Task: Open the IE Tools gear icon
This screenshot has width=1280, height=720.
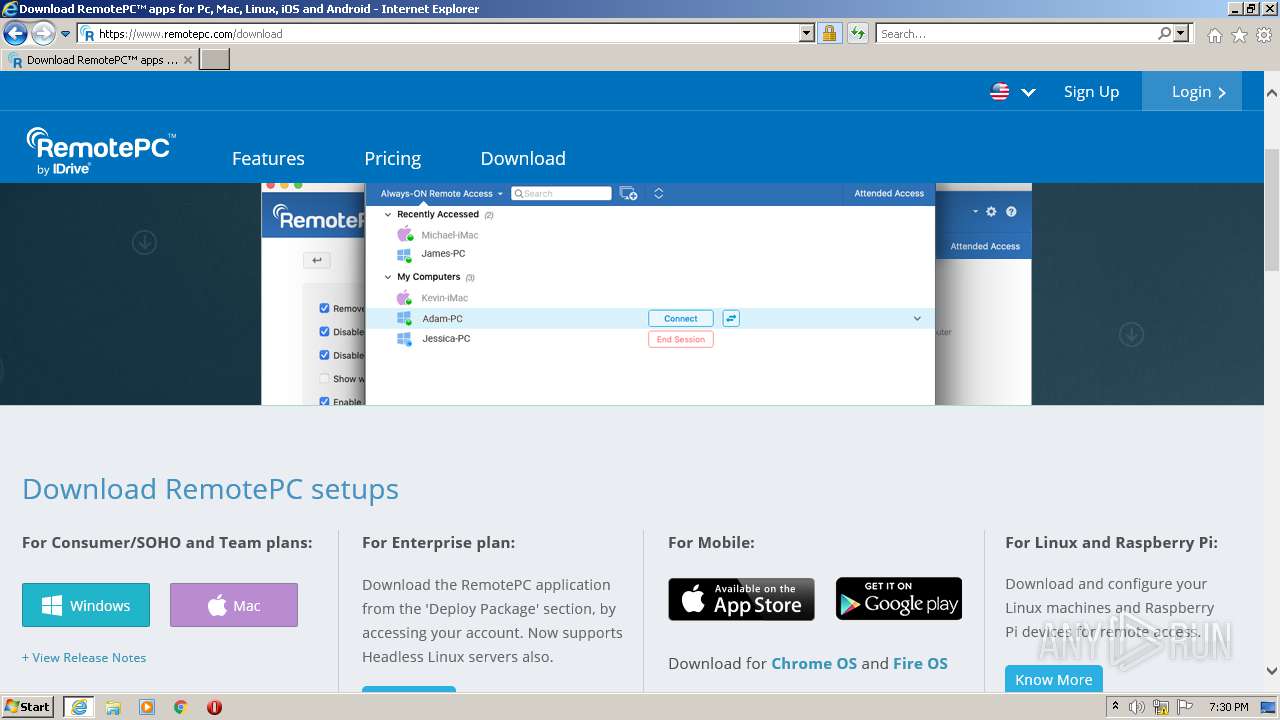Action: tap(1264, 35)
